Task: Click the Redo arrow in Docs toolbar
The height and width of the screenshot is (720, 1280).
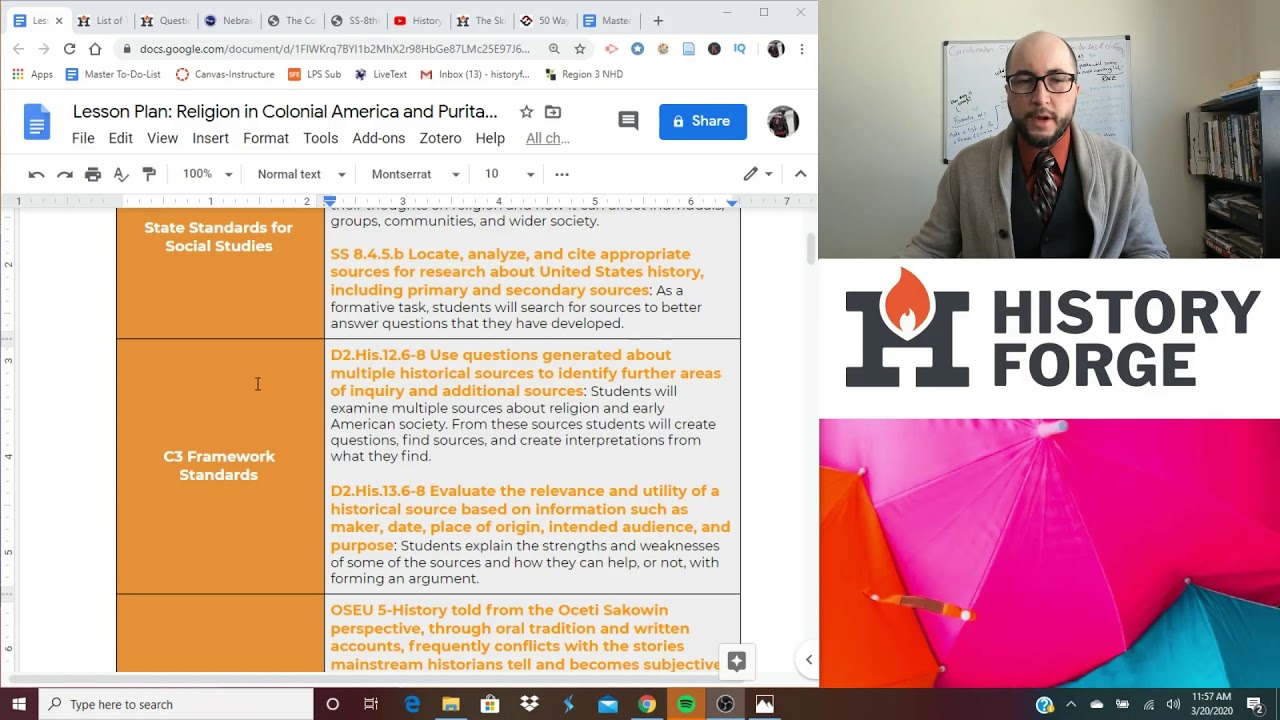Action: click(64, 174)
